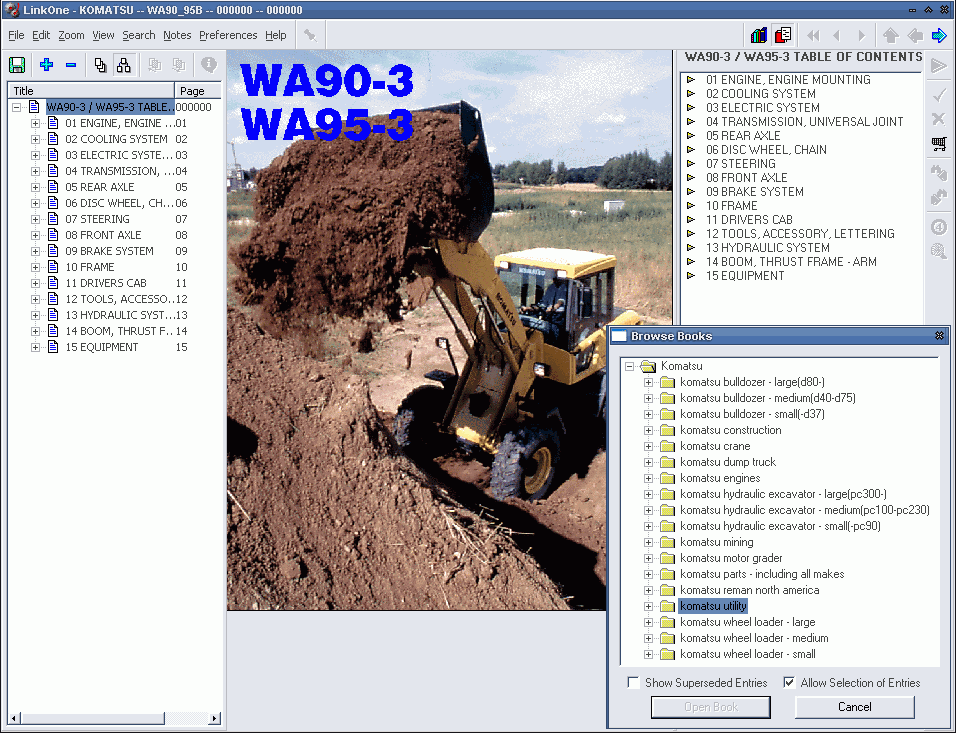This screenshot has width=956, height=733.
Task: Collapse the WA90-3 / WA95-3 TABLE root node
Action: point(16,107)
